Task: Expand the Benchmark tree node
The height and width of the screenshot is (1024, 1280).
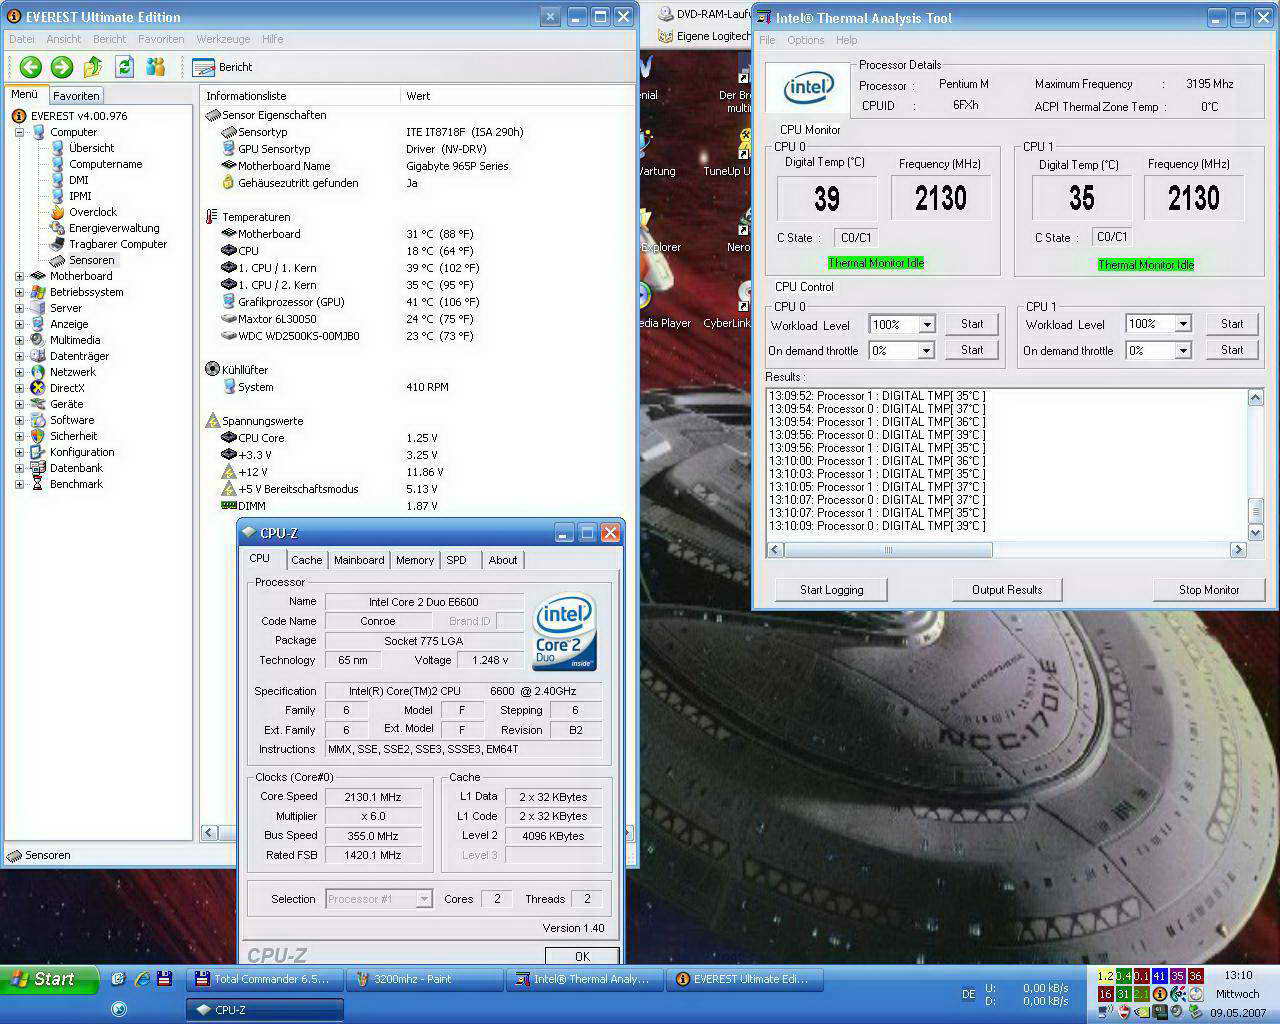Action: point(19,484)
